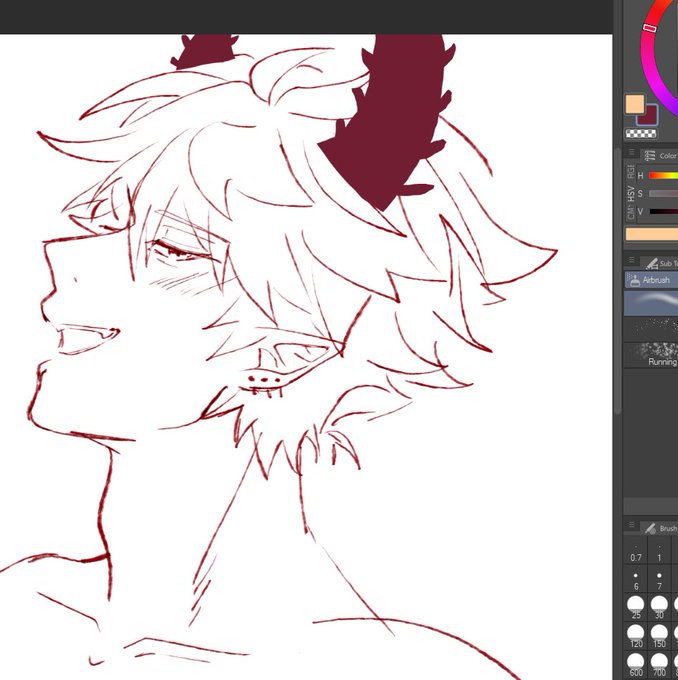Switch to the Brush Size tab
Image resolution: width=678 pixels, height=680 pixels.
(x=659, y=528)
